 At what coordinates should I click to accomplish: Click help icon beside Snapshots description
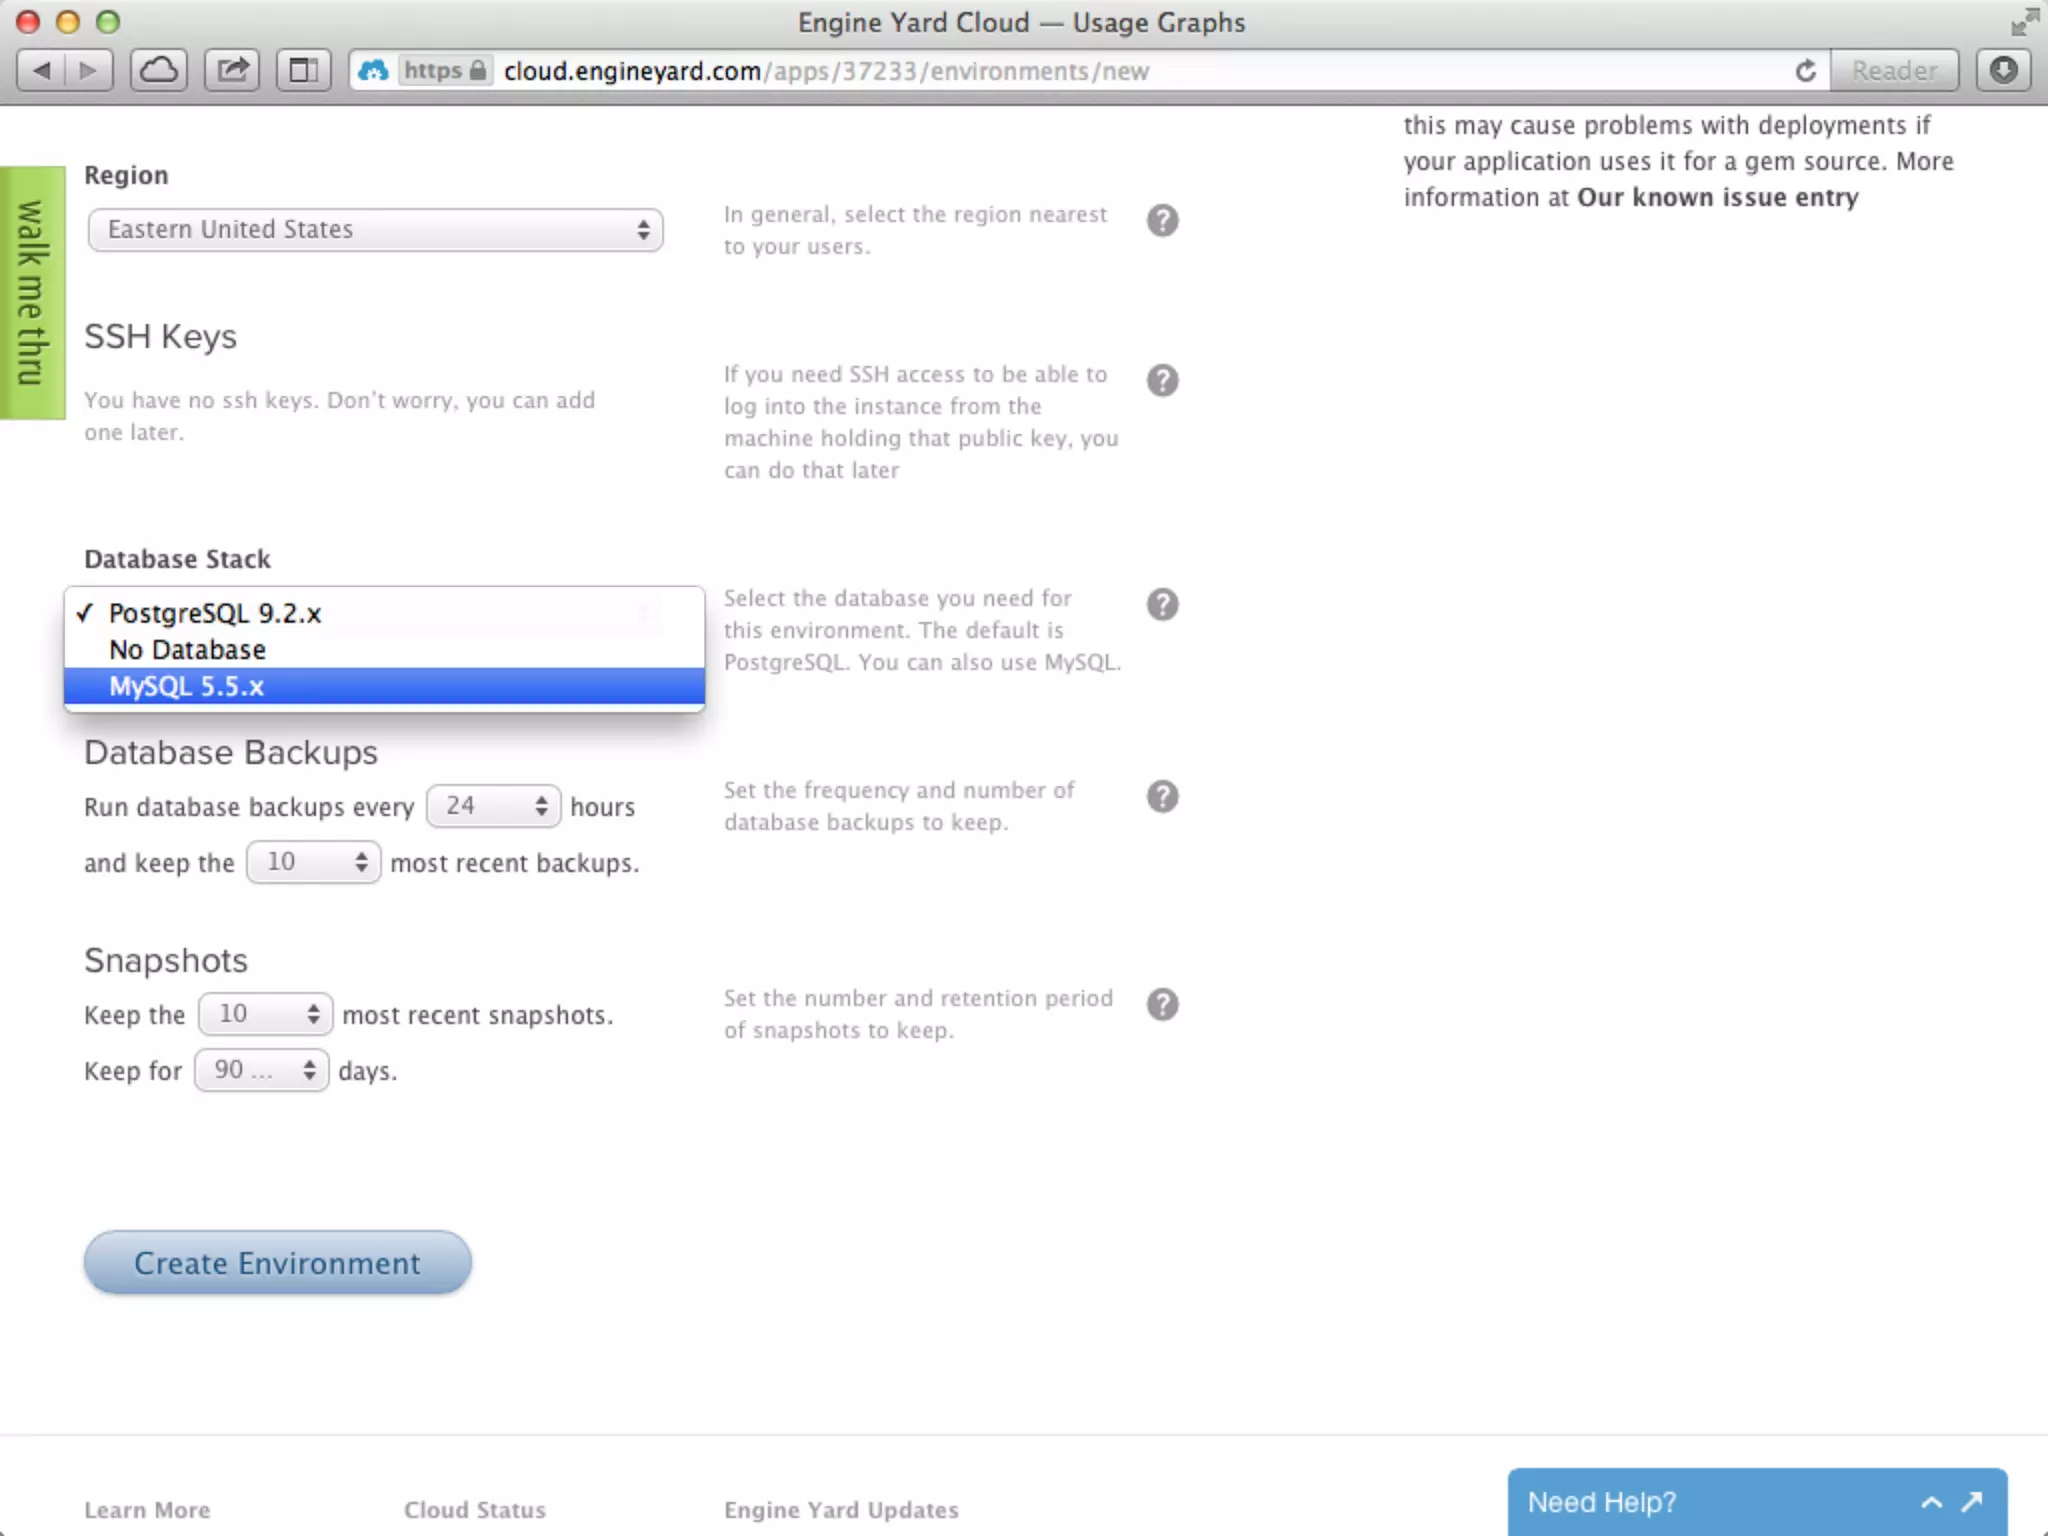(1162, 1004)
